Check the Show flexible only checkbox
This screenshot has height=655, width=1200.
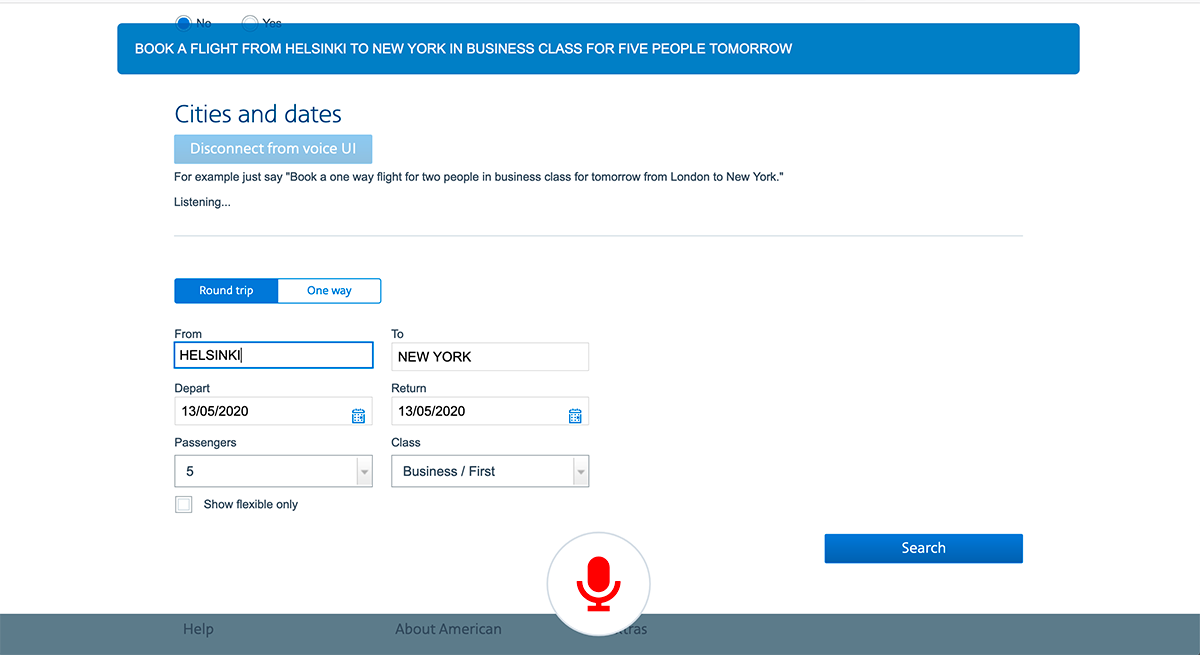pyautogui.click(x=184, y=505)
